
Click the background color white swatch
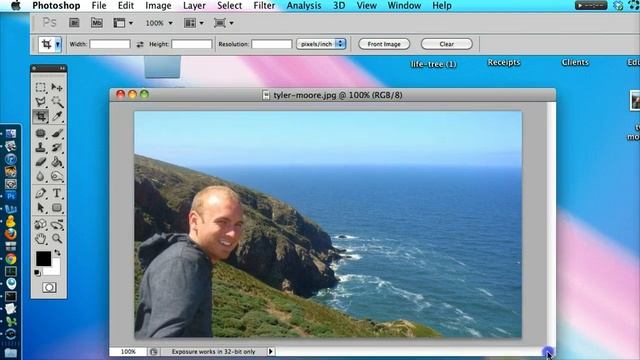click(55, 268)
